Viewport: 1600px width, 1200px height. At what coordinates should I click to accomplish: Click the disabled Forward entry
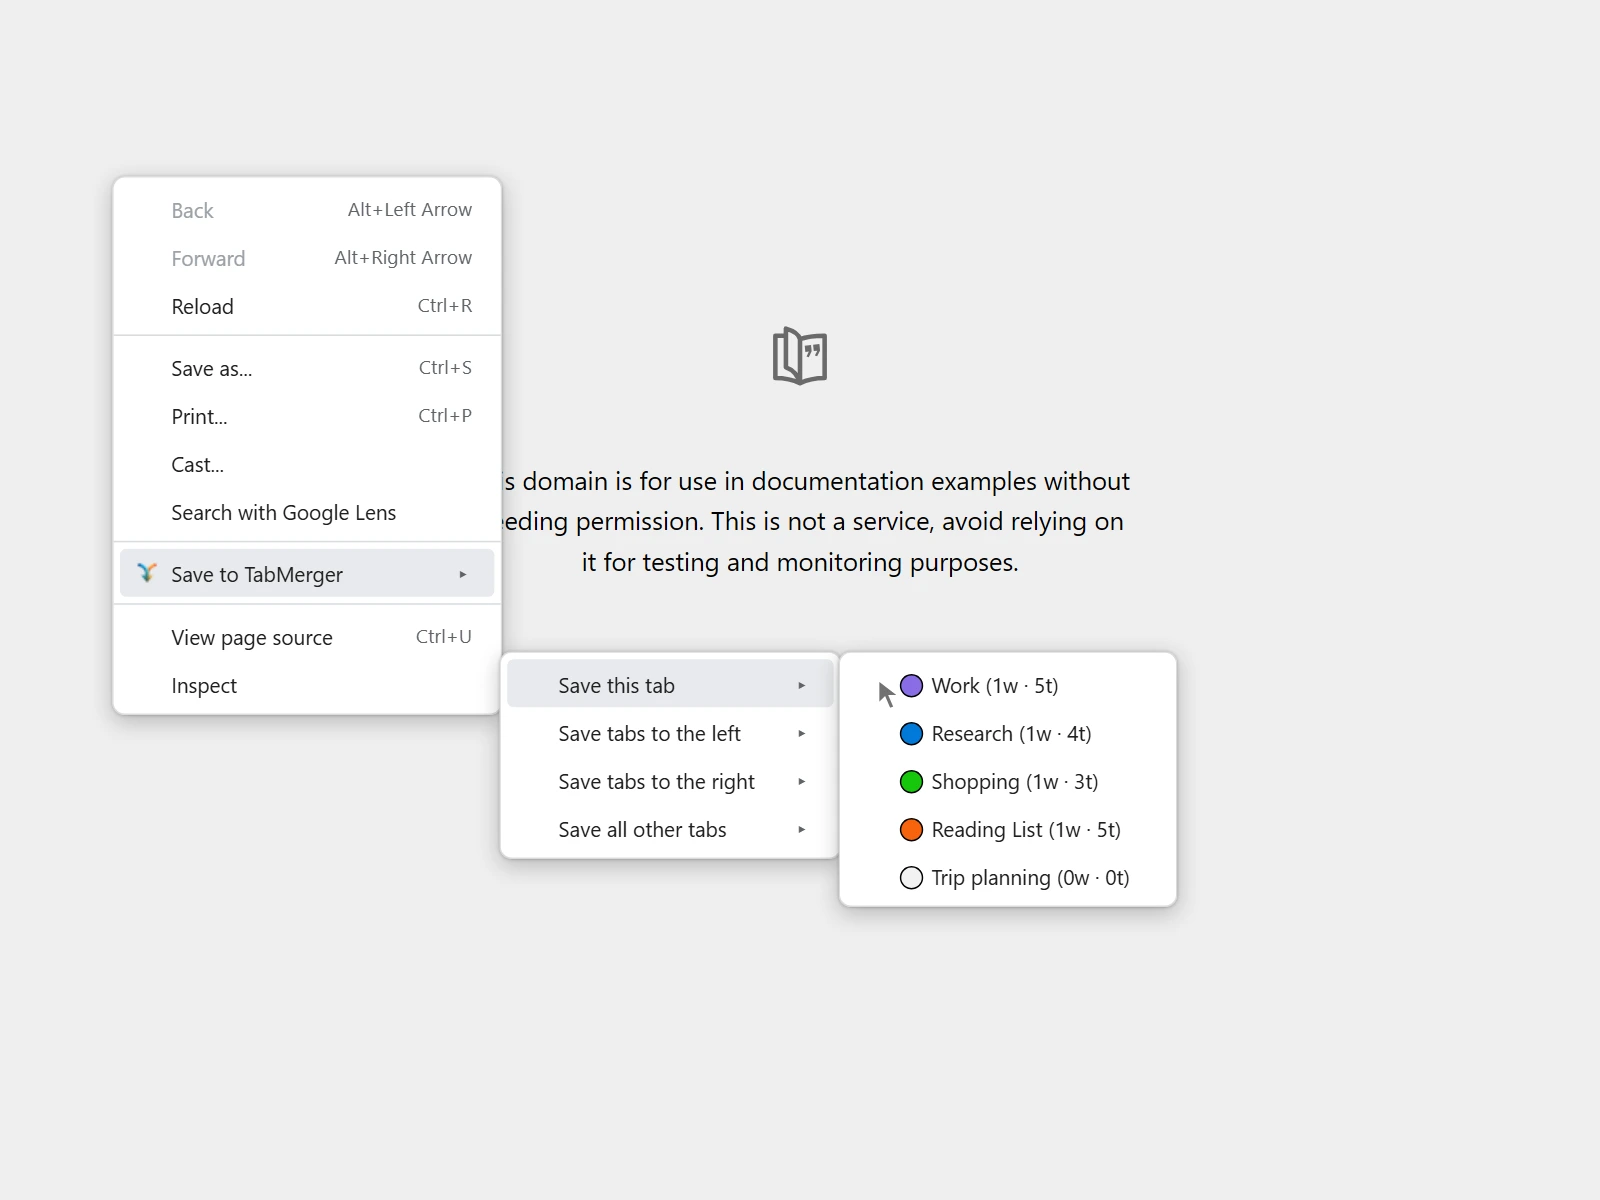pos(307,259)
